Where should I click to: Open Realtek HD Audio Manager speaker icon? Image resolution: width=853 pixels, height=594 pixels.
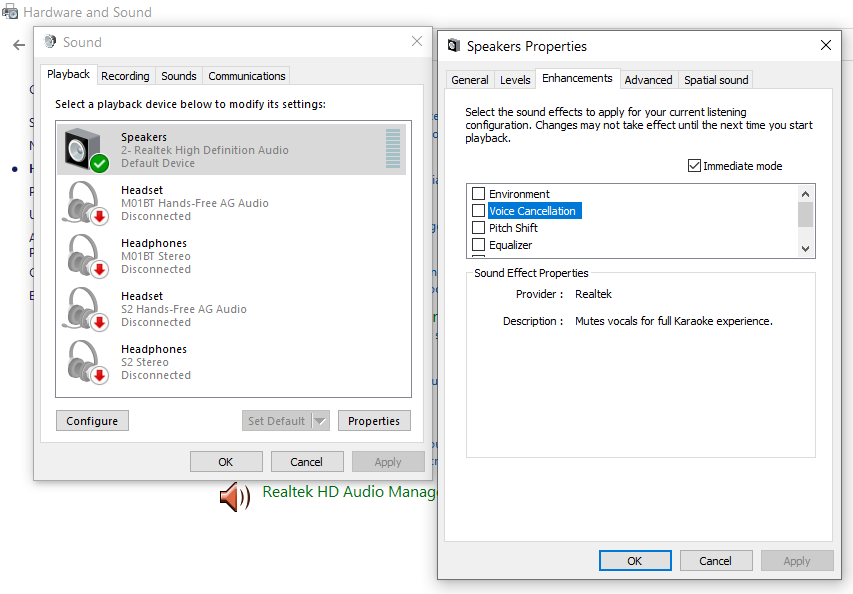234,496
